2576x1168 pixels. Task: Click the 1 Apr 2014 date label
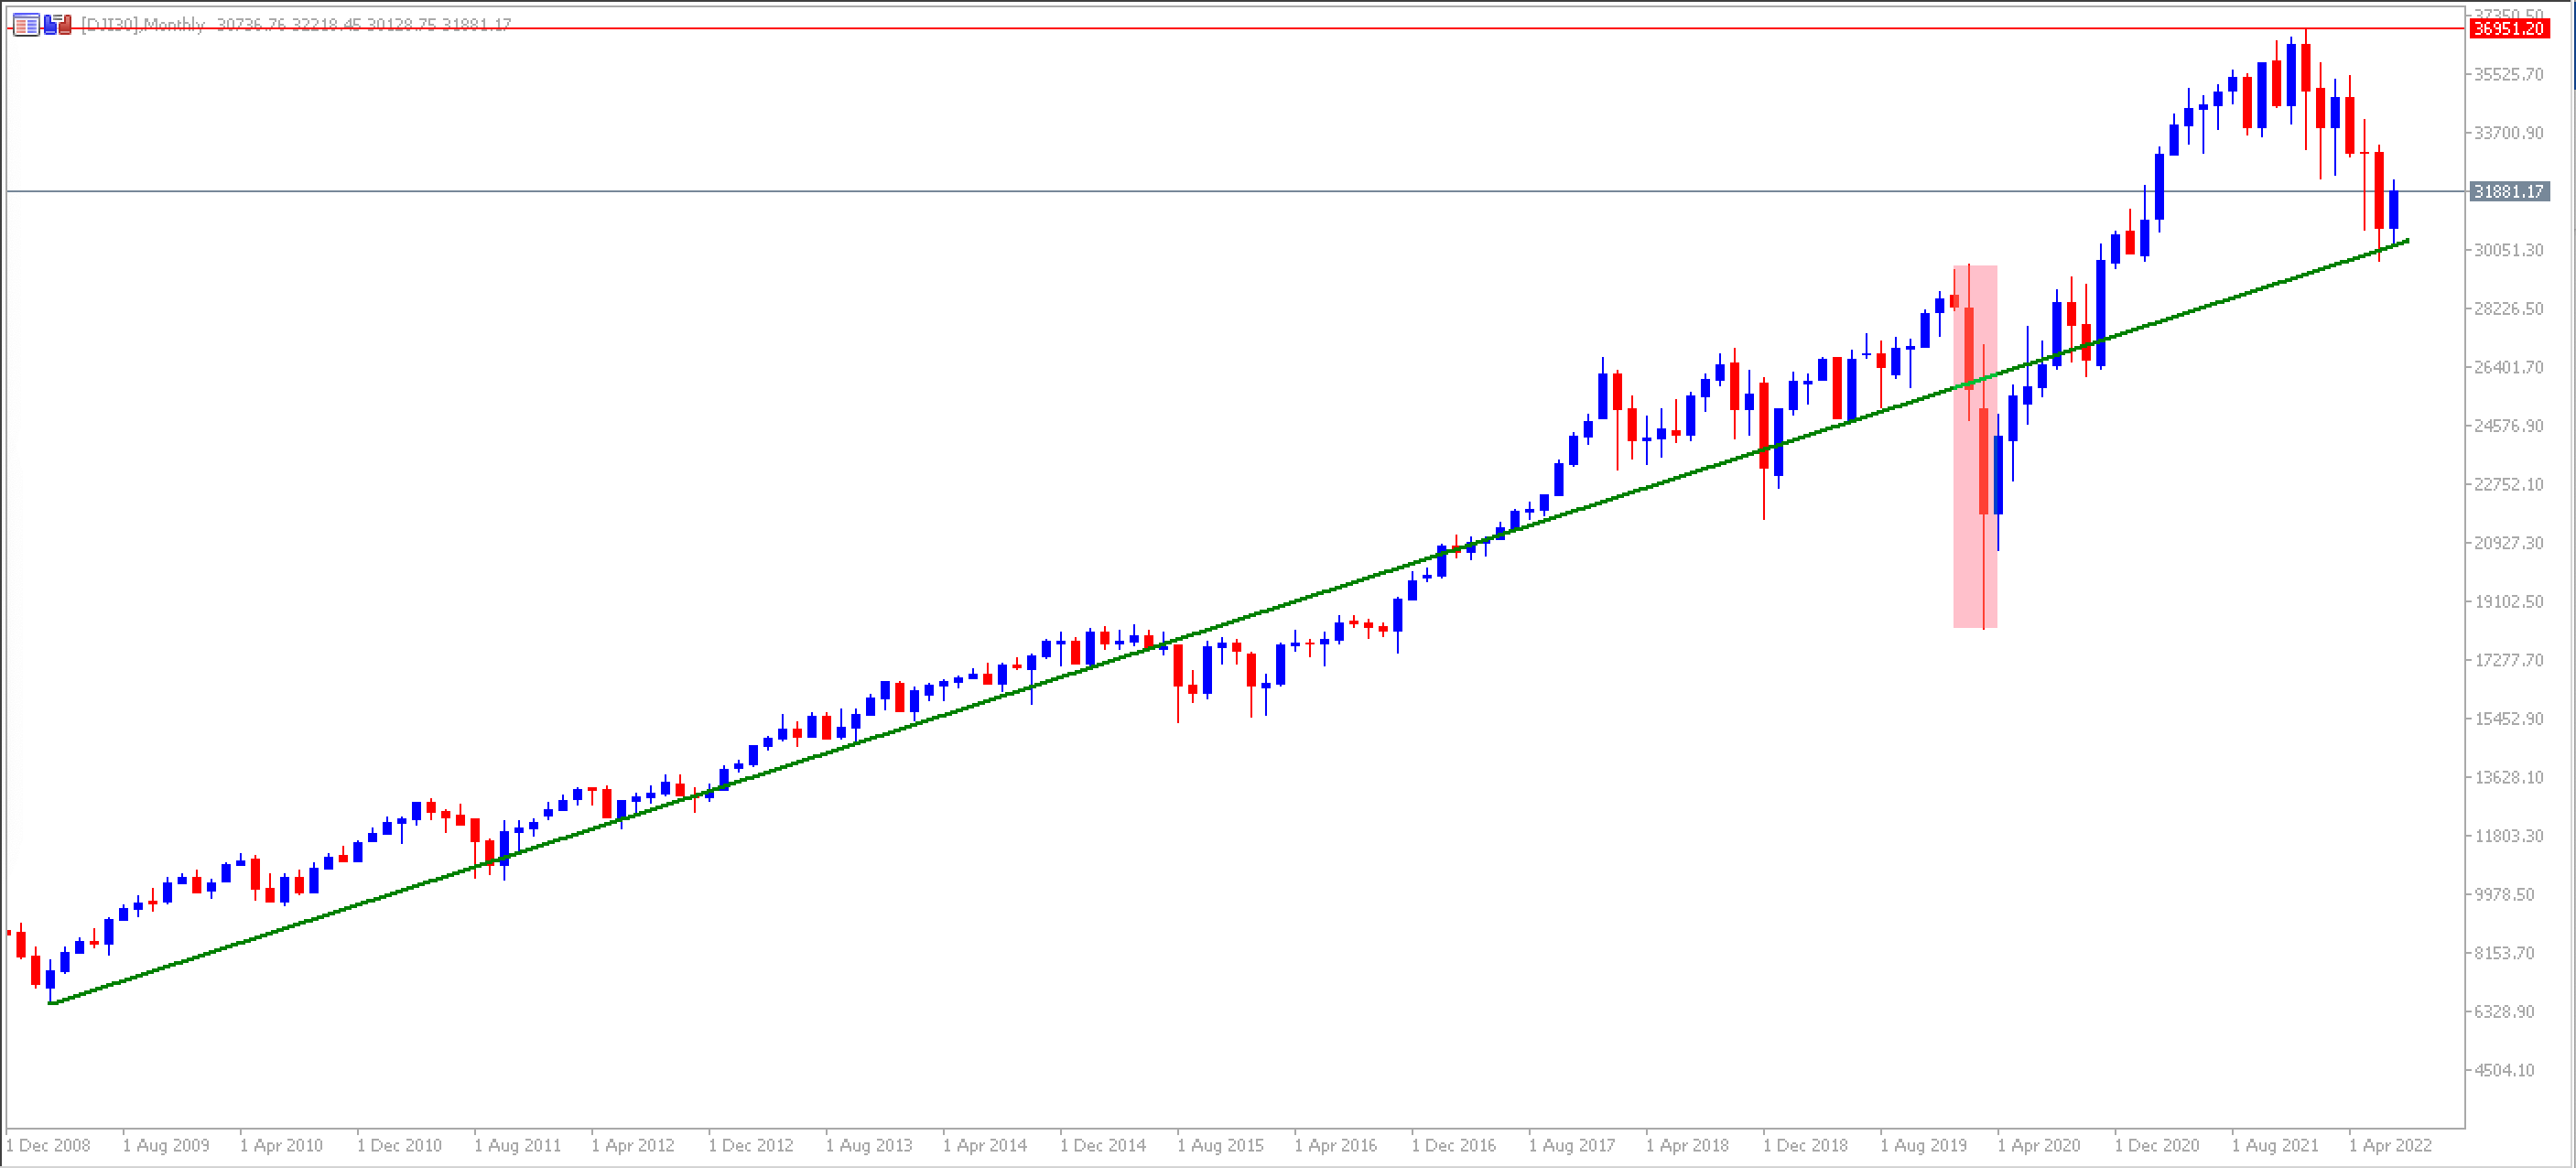[985, 1145]
